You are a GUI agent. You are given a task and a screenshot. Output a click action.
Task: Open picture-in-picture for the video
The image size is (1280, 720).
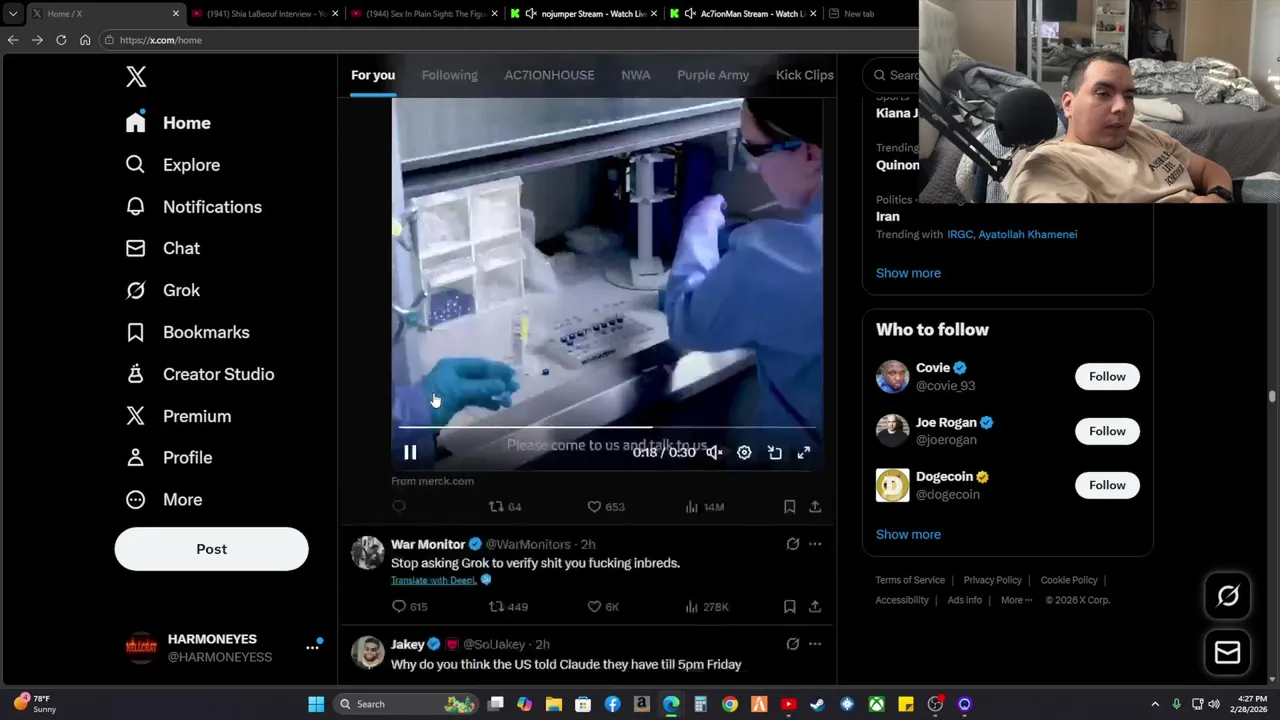click(774, 453)
